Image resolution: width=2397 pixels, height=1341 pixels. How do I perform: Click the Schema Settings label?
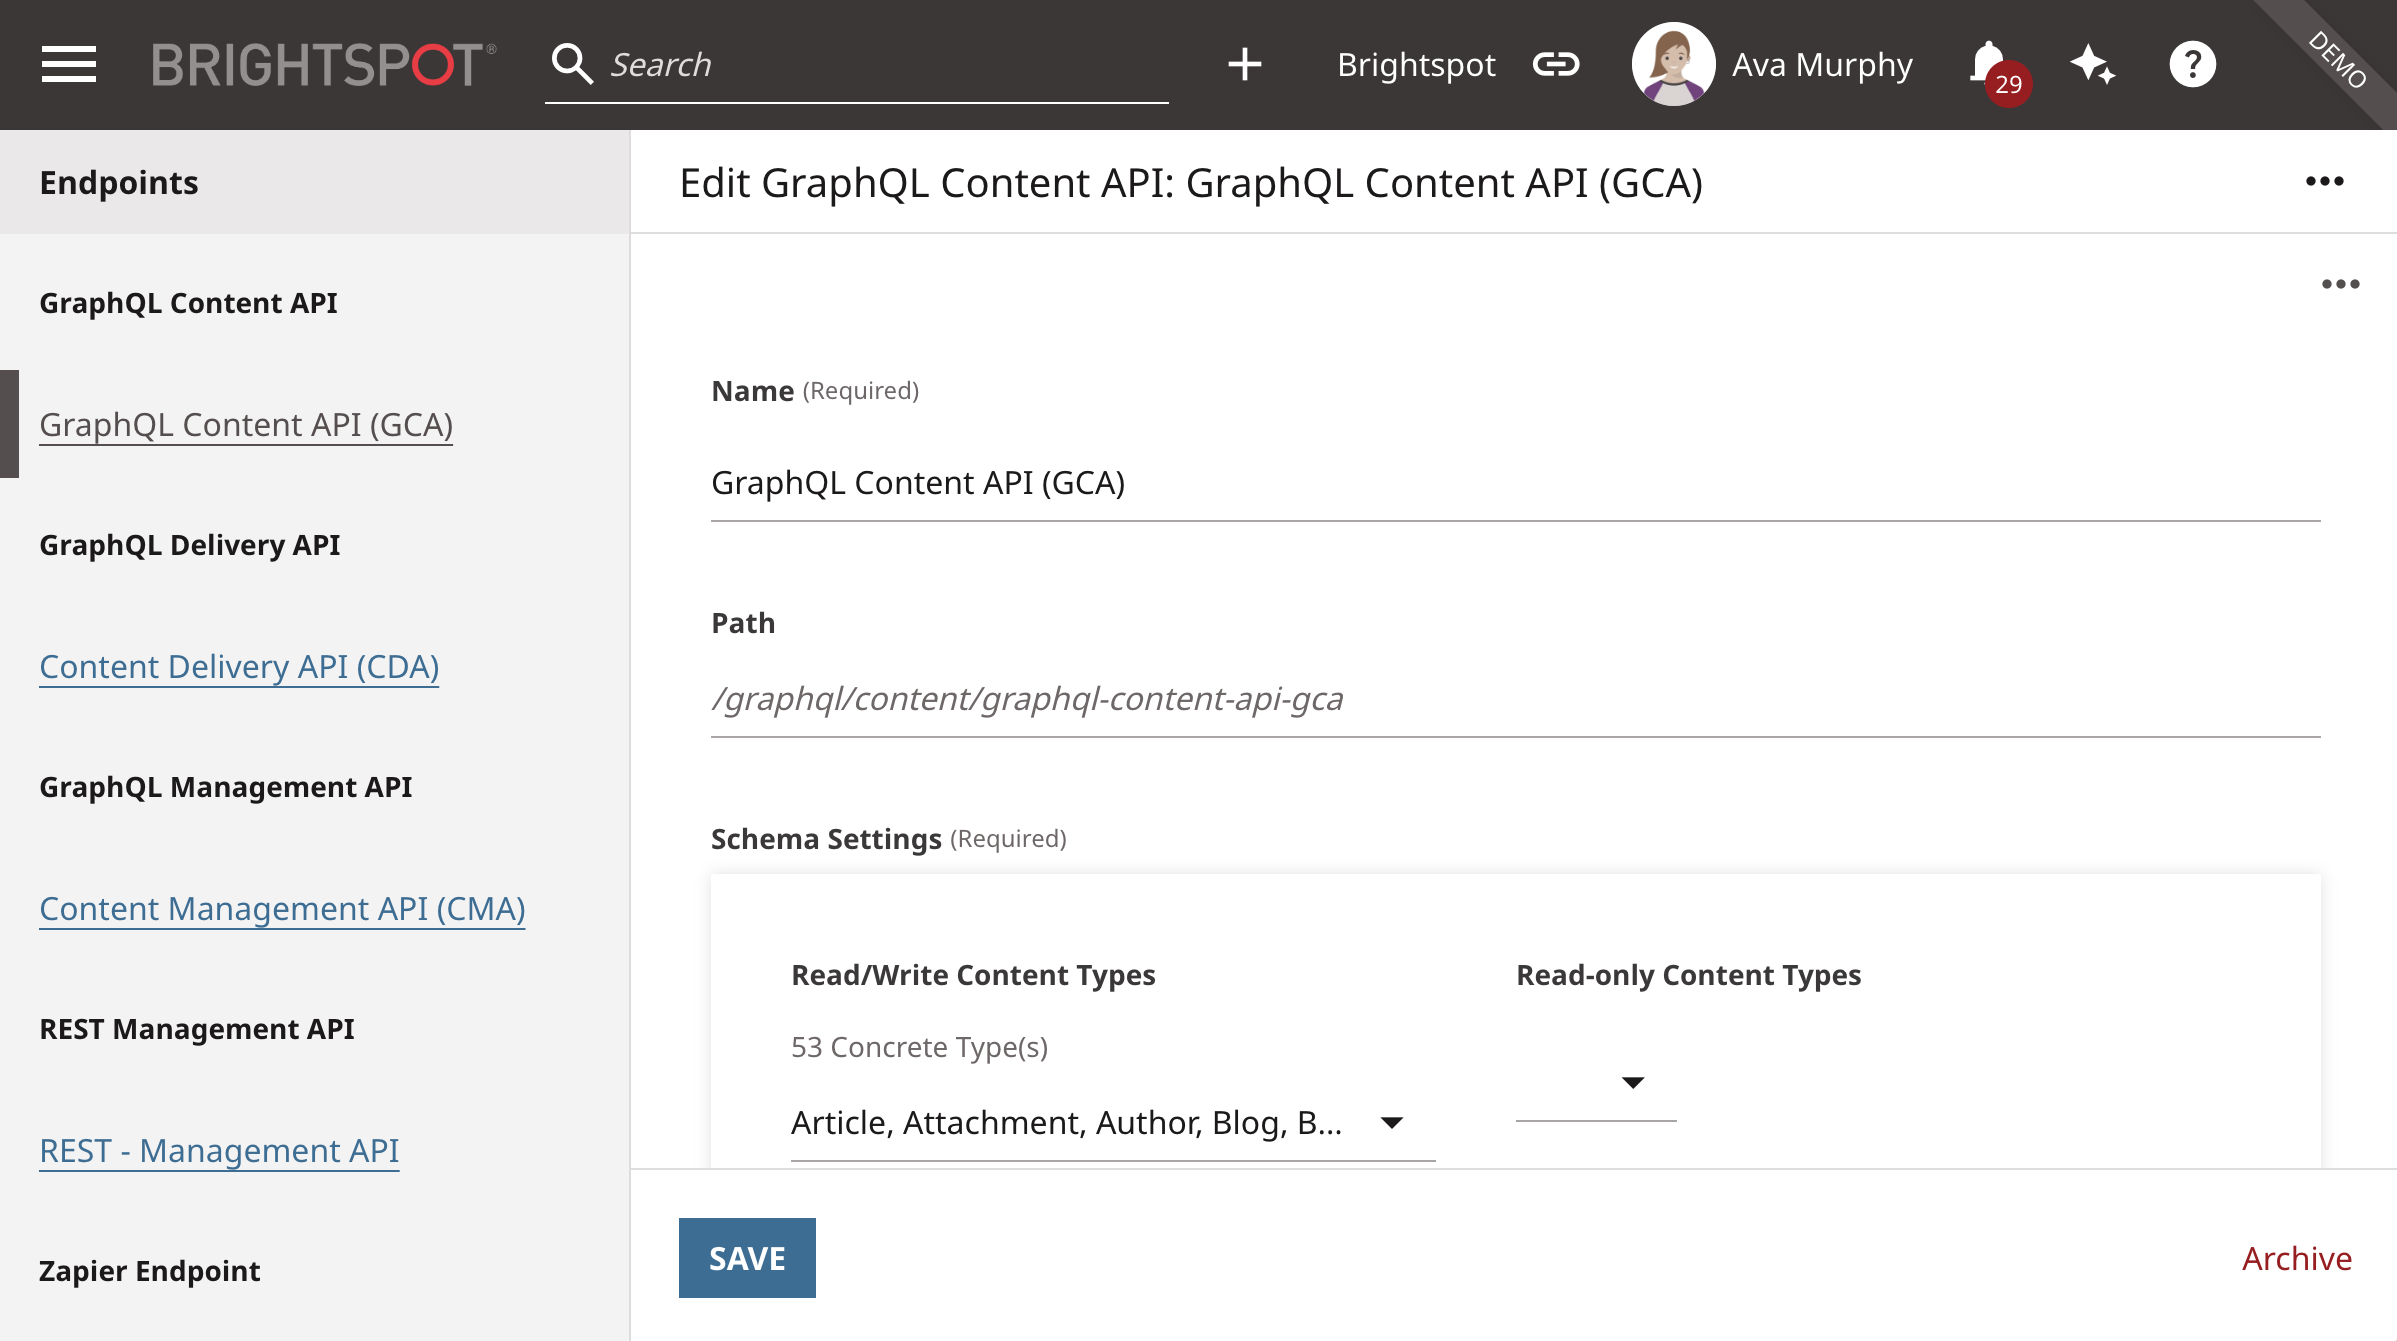(x=826, y=838)
